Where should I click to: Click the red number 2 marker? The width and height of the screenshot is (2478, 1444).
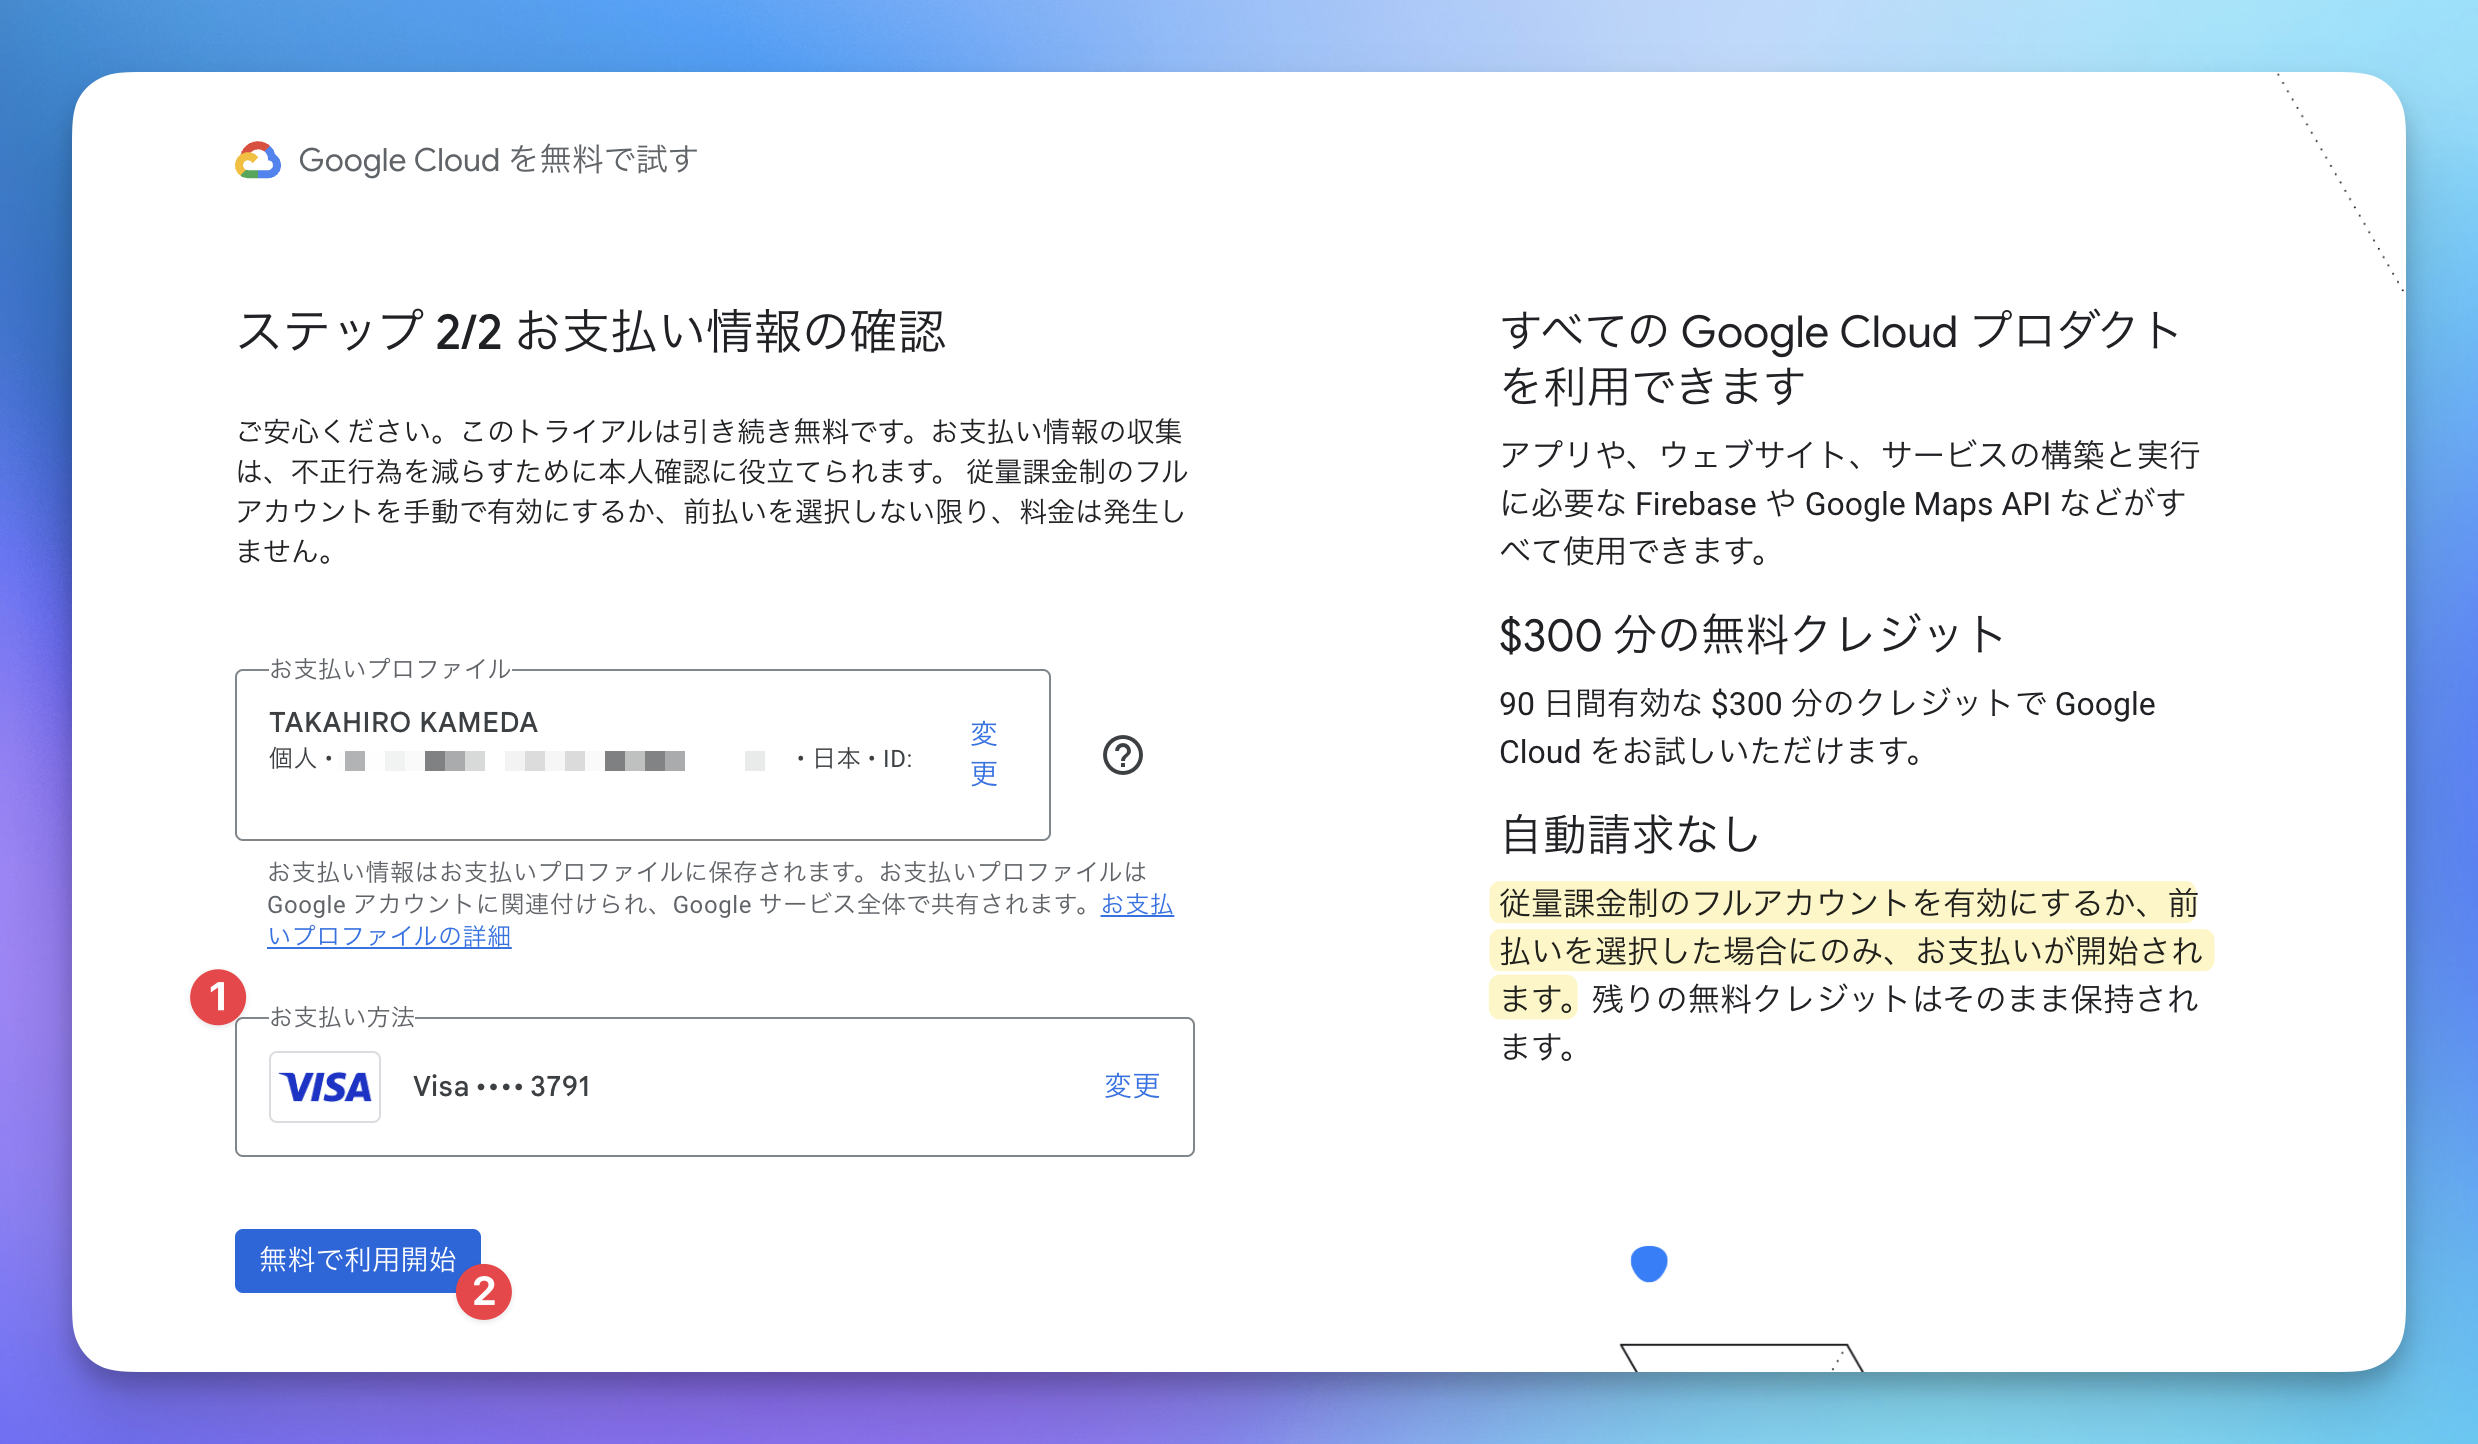[484, 1291]
